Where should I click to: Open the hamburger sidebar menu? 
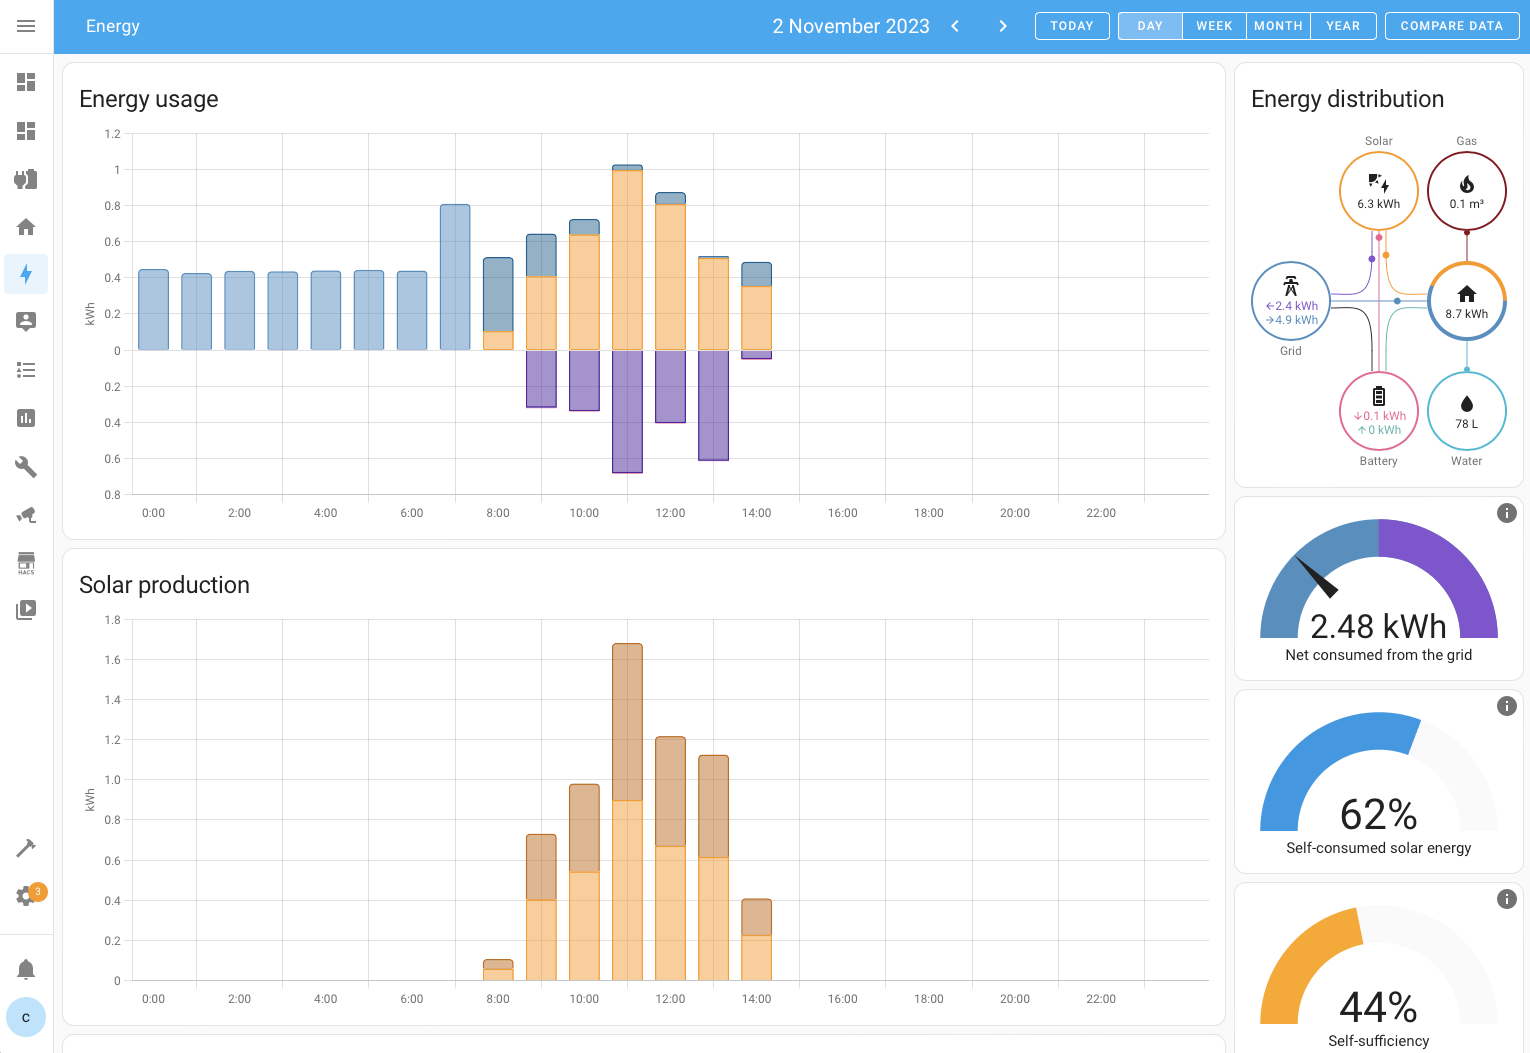26,26
